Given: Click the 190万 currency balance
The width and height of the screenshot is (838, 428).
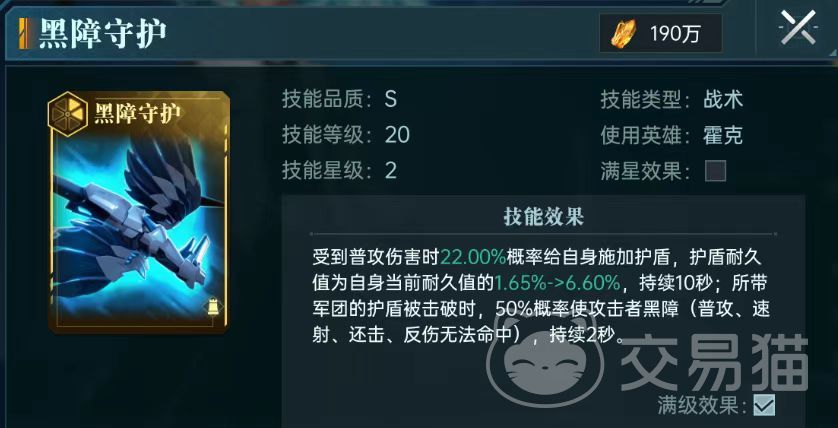Looking at the screenshot, I should (x=676, y=34).
